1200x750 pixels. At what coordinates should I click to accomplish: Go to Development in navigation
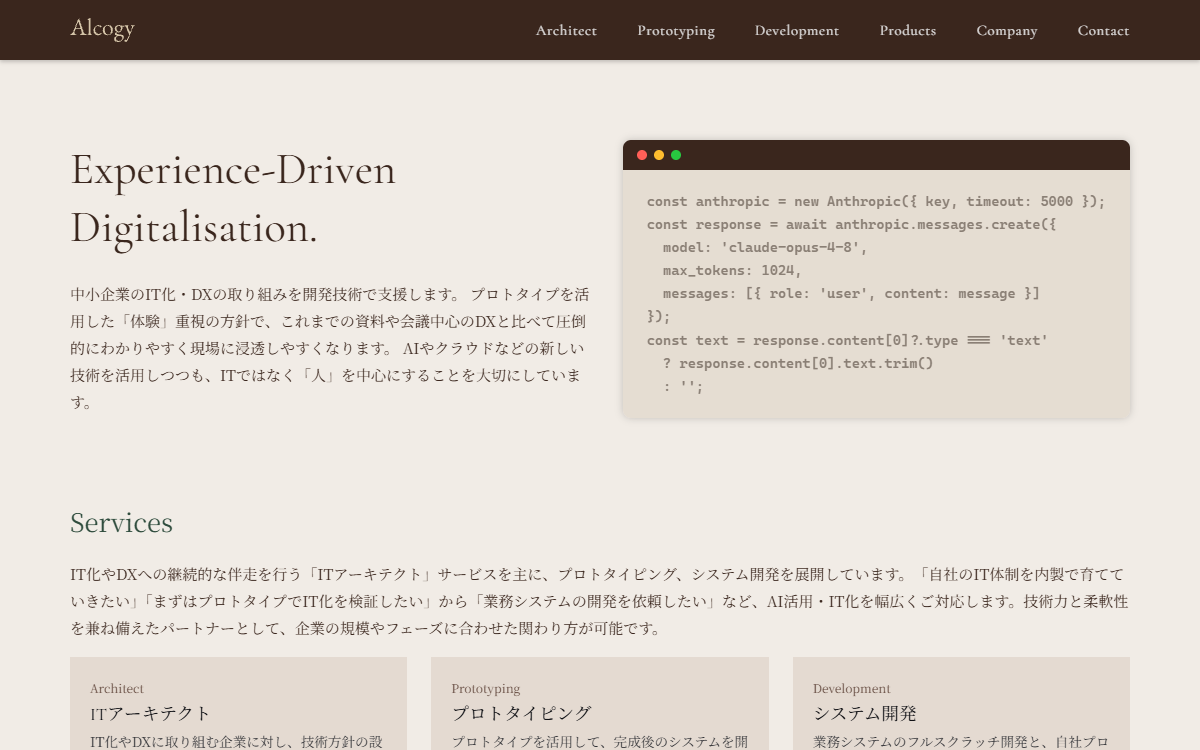point(797,30)
